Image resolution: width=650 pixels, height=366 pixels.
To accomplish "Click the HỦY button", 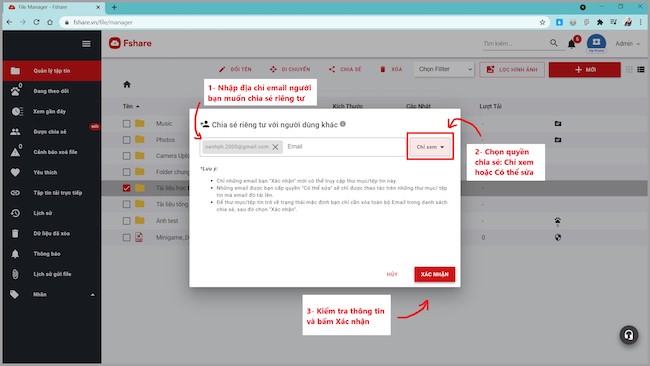I will [x=392, y=274].
